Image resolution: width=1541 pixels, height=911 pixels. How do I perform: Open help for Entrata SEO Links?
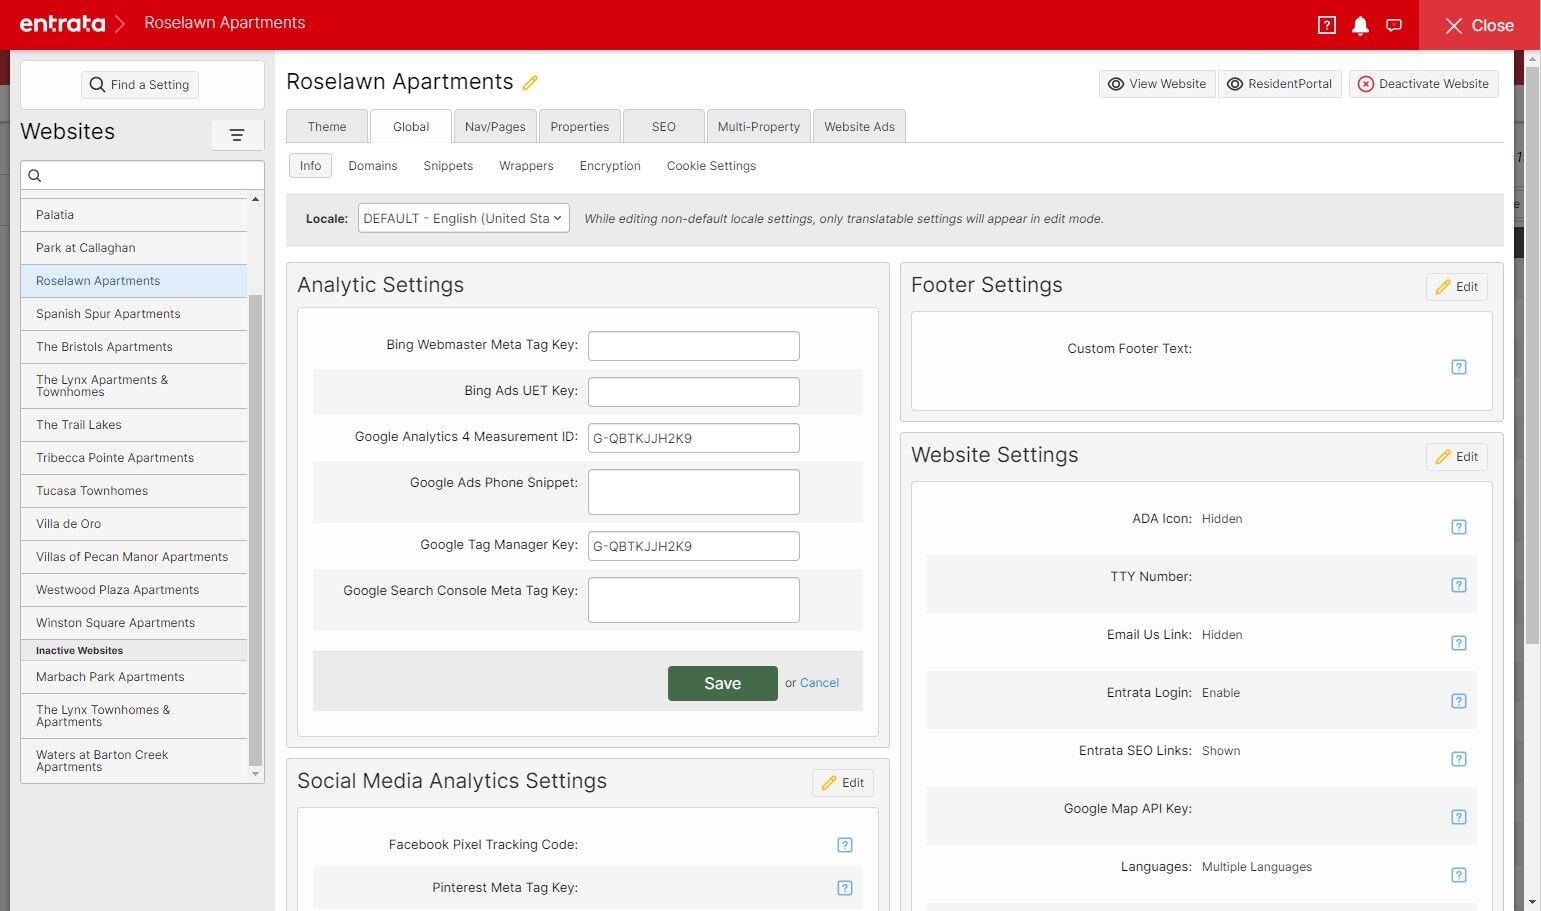(1459, 759)
